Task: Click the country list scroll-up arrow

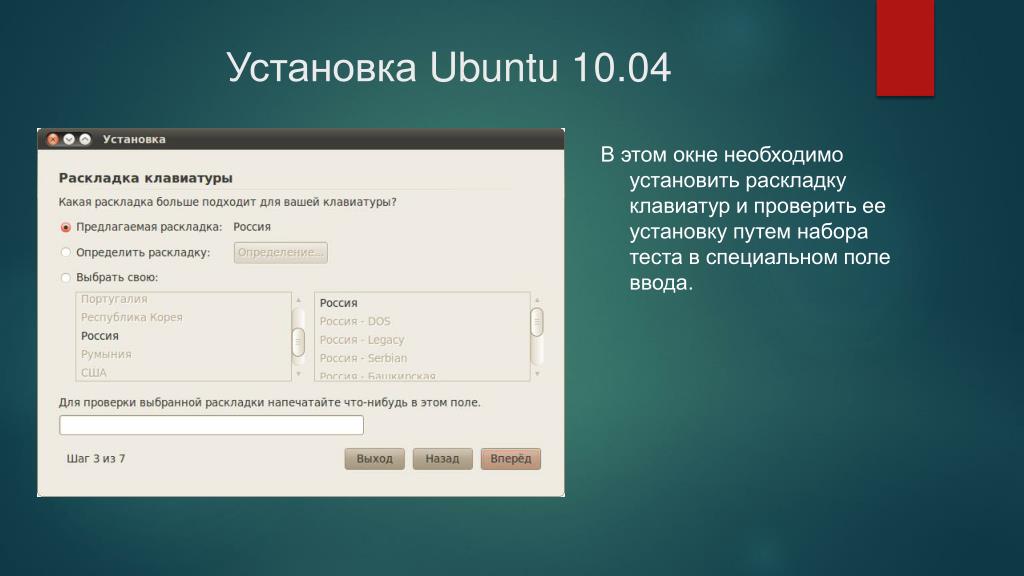Action: click(x=298, y=300)
